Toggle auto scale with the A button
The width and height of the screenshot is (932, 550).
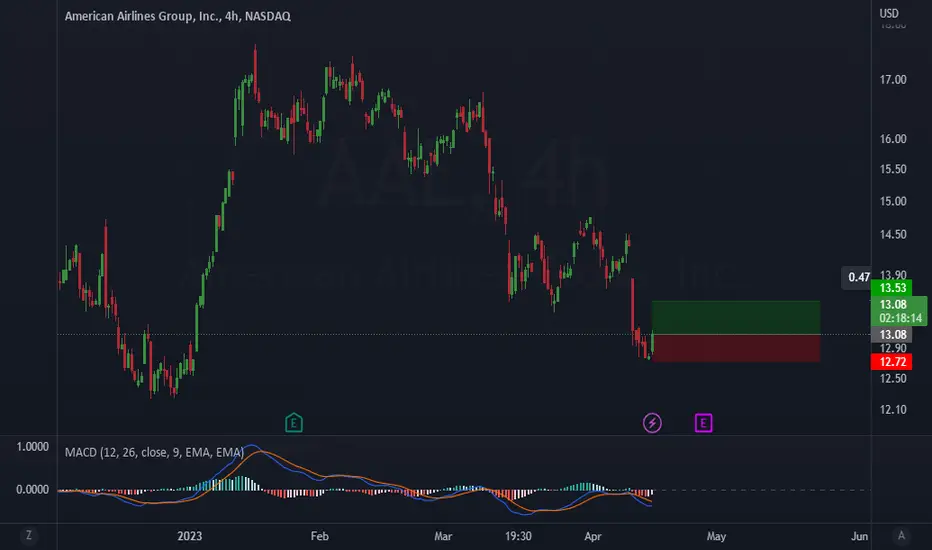901,536
